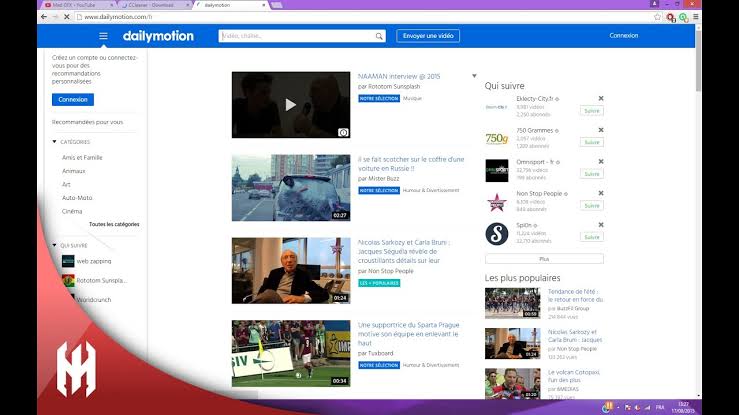Dismiss the 750 Grammes suggestion
This screenshot has width=739, height=415.
tap(601, 130)
